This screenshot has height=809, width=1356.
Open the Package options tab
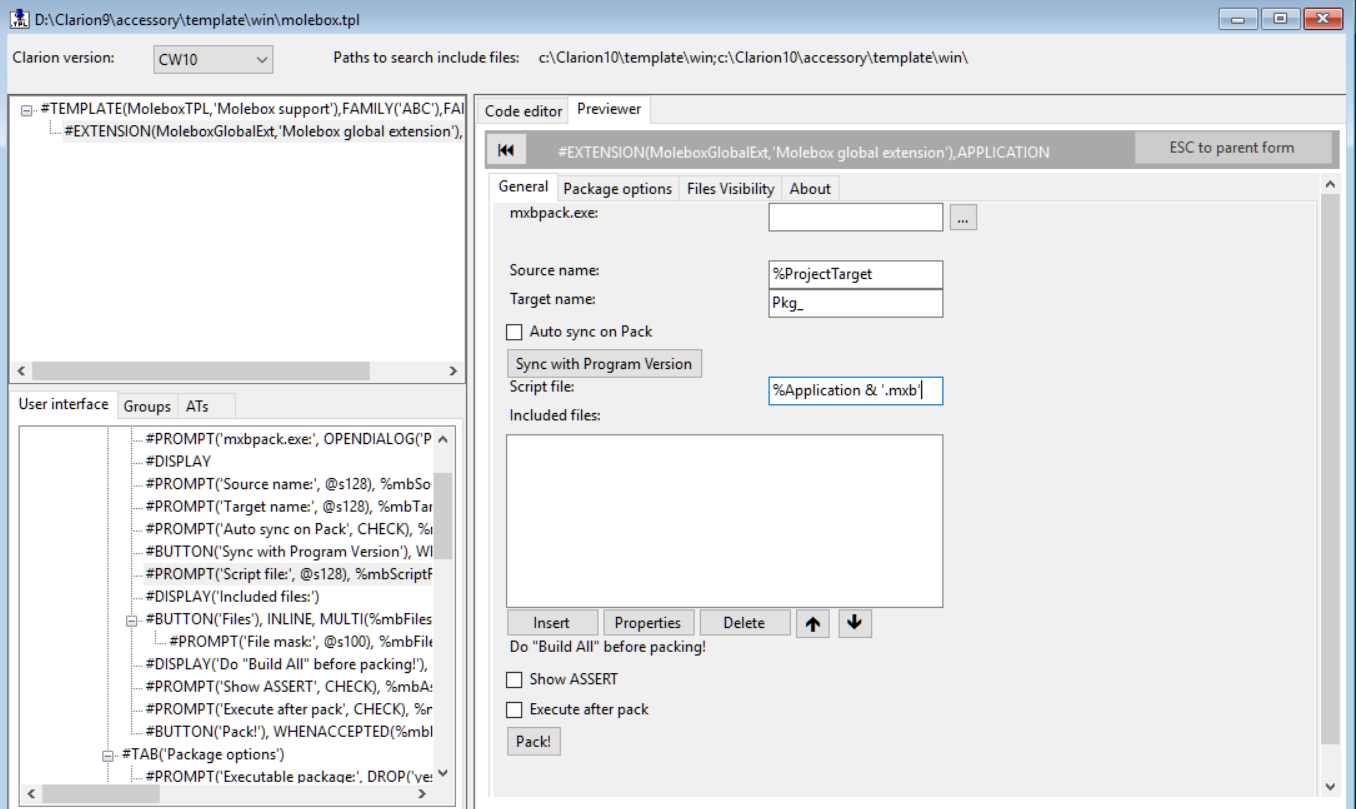[617, 189]
